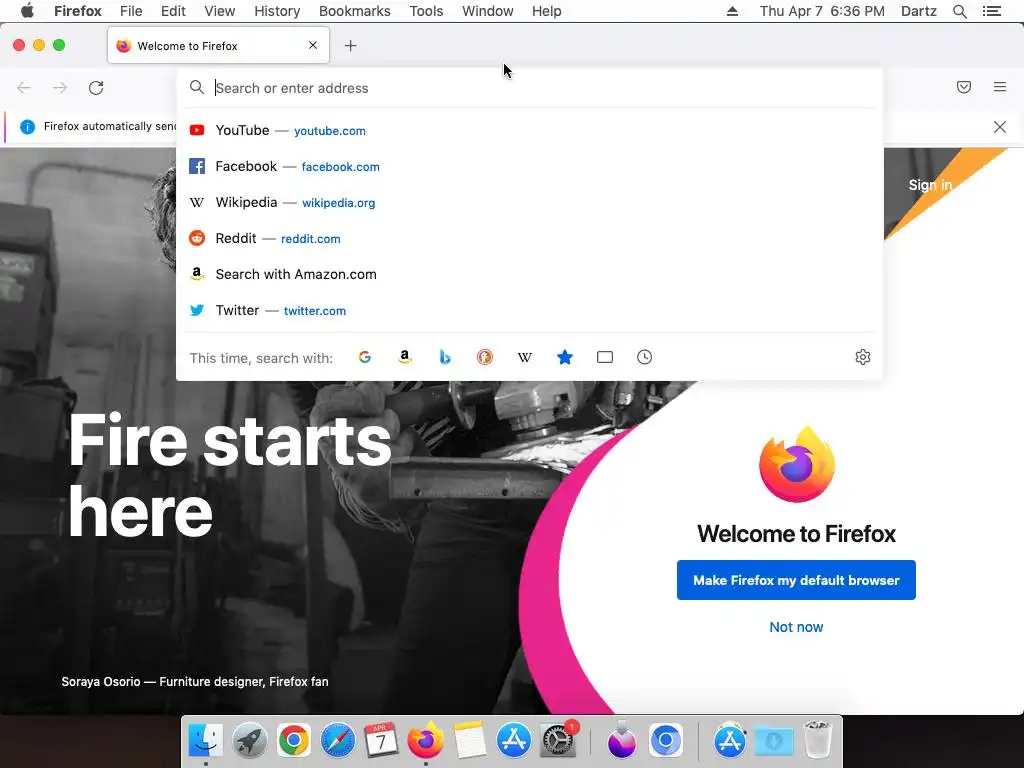Click the Dartz user name in menu bar
This screenshot has width=1024, height=768.
click(x=919, y=11)
